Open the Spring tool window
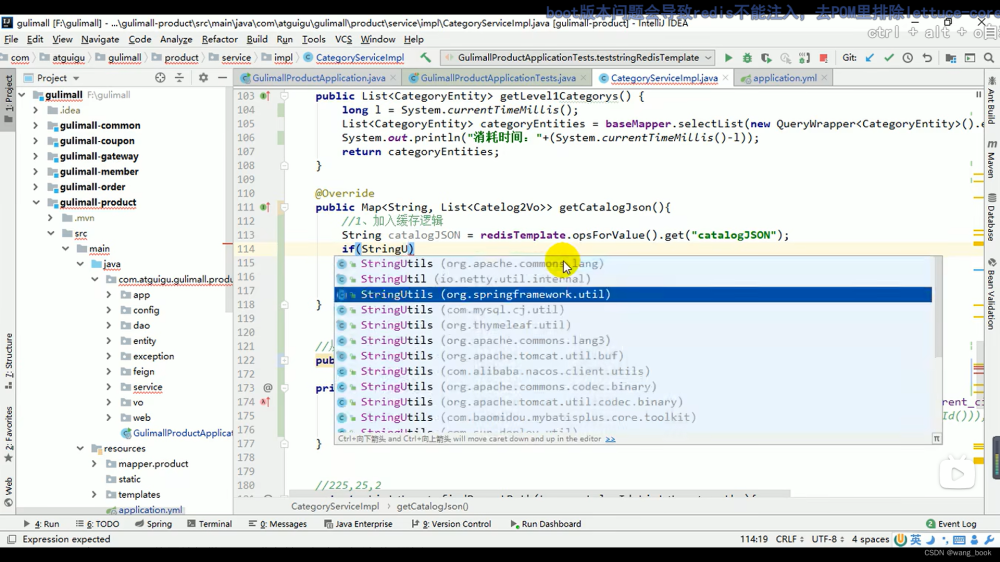Screen dimensions: 1000x562 [153, 524]
